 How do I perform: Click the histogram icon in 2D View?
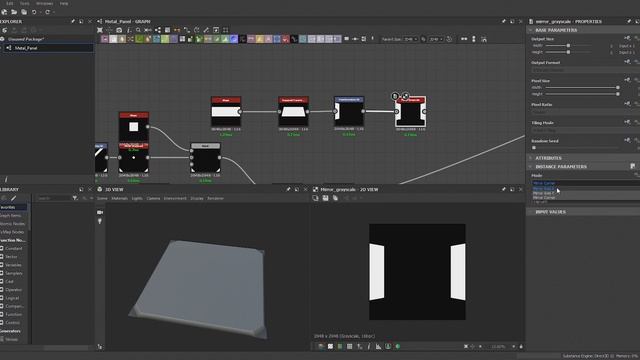pyautogui.click(x=378, y=347)
